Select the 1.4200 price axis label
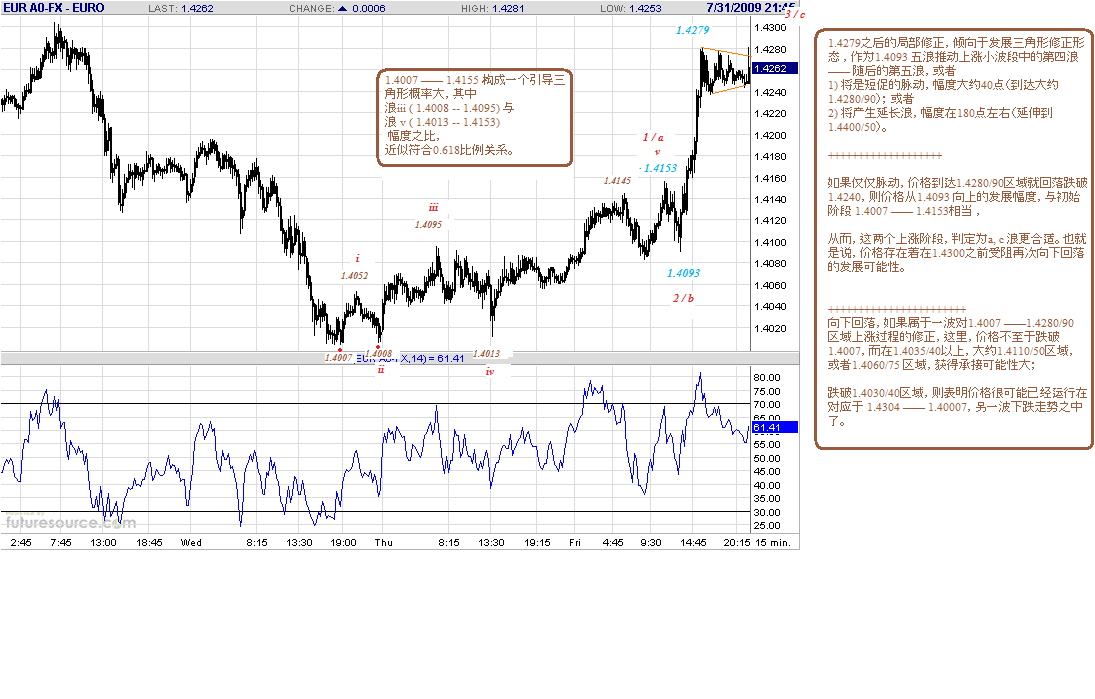Screen dimensions: 1095x699 tap(770, 135)
